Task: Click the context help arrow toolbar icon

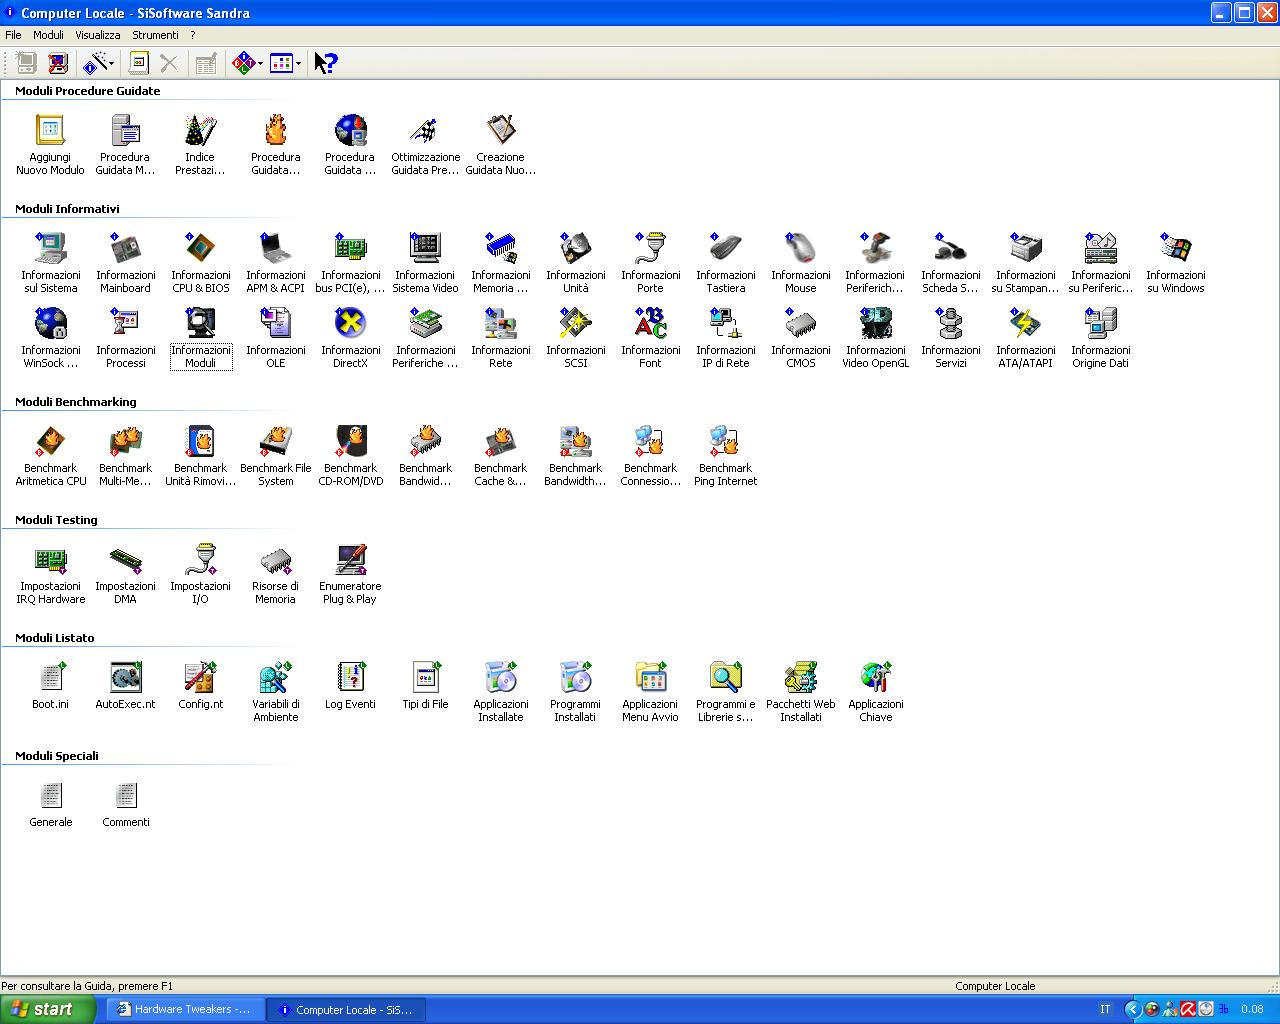Action: click(x=325, y=63)
